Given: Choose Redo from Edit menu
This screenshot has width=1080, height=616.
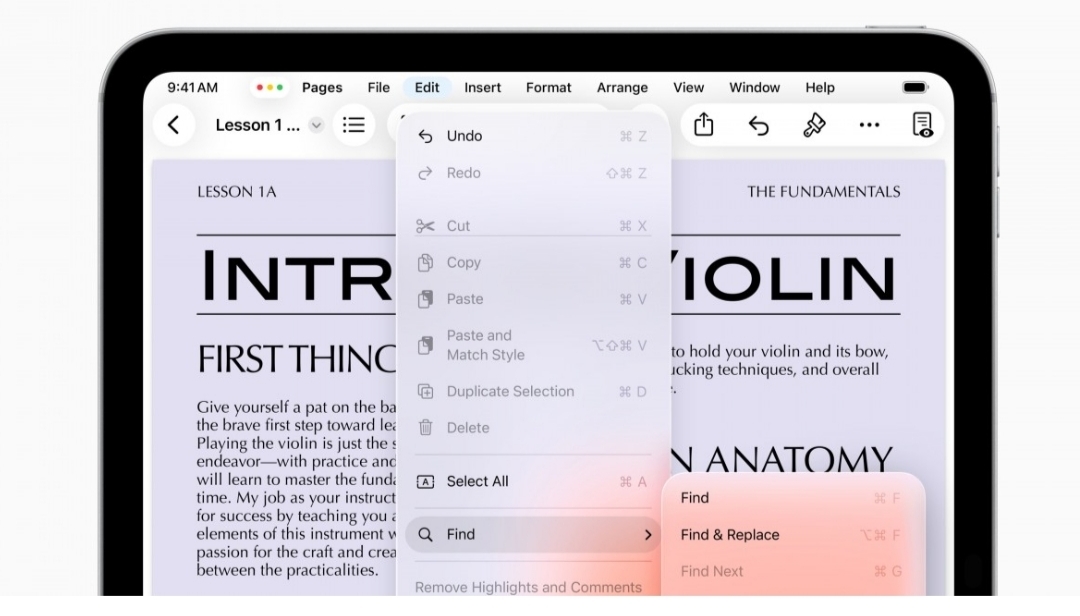Looking at the screenshot, I should [532, 173].
